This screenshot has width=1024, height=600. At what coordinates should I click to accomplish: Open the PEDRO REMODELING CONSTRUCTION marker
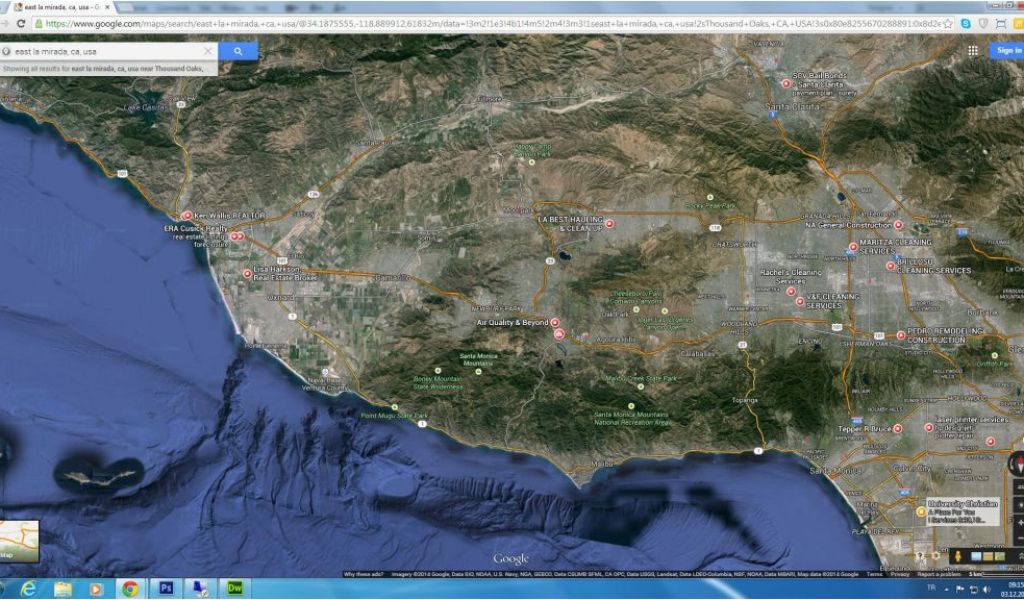901,335
